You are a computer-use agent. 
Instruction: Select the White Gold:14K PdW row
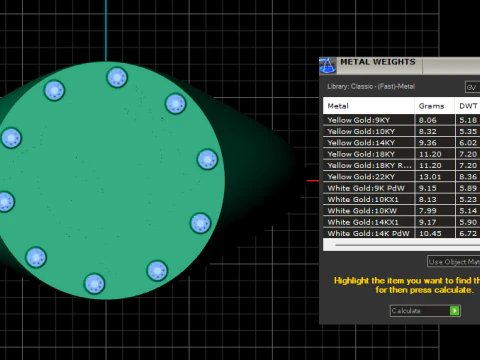point(401,233)
